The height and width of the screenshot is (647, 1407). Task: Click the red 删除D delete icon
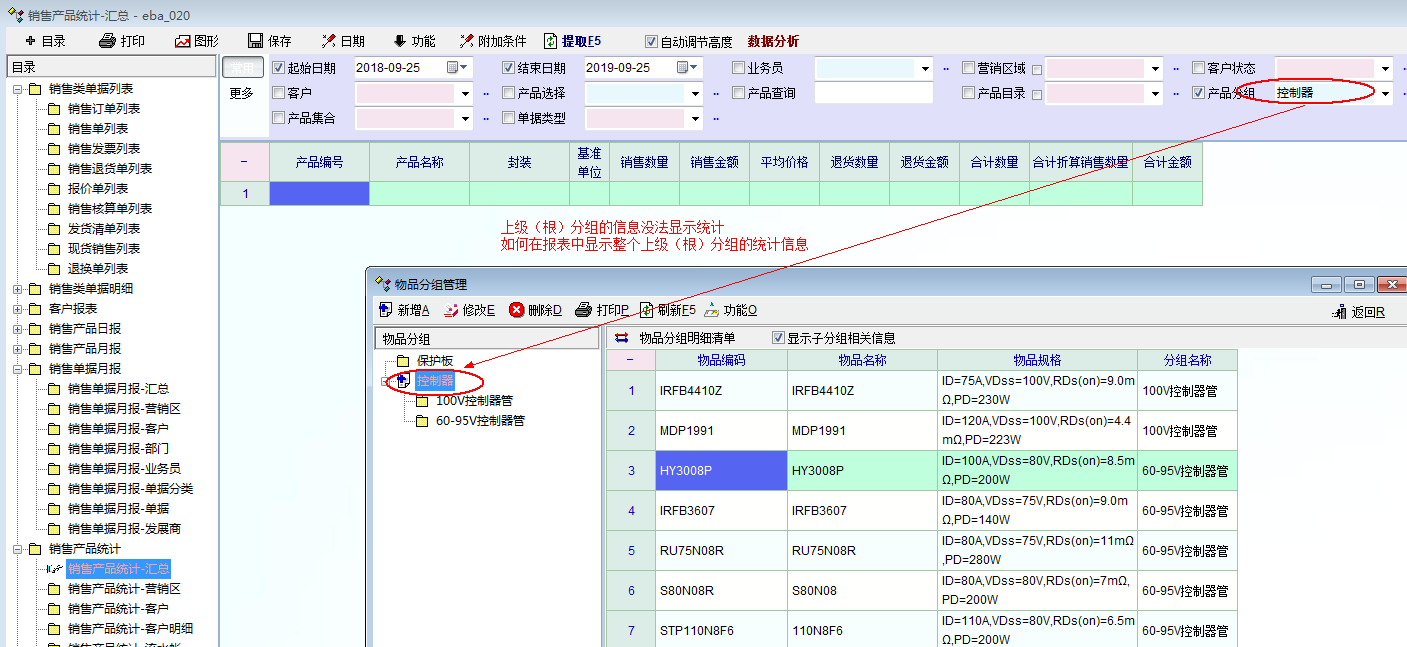coord(517,310)
